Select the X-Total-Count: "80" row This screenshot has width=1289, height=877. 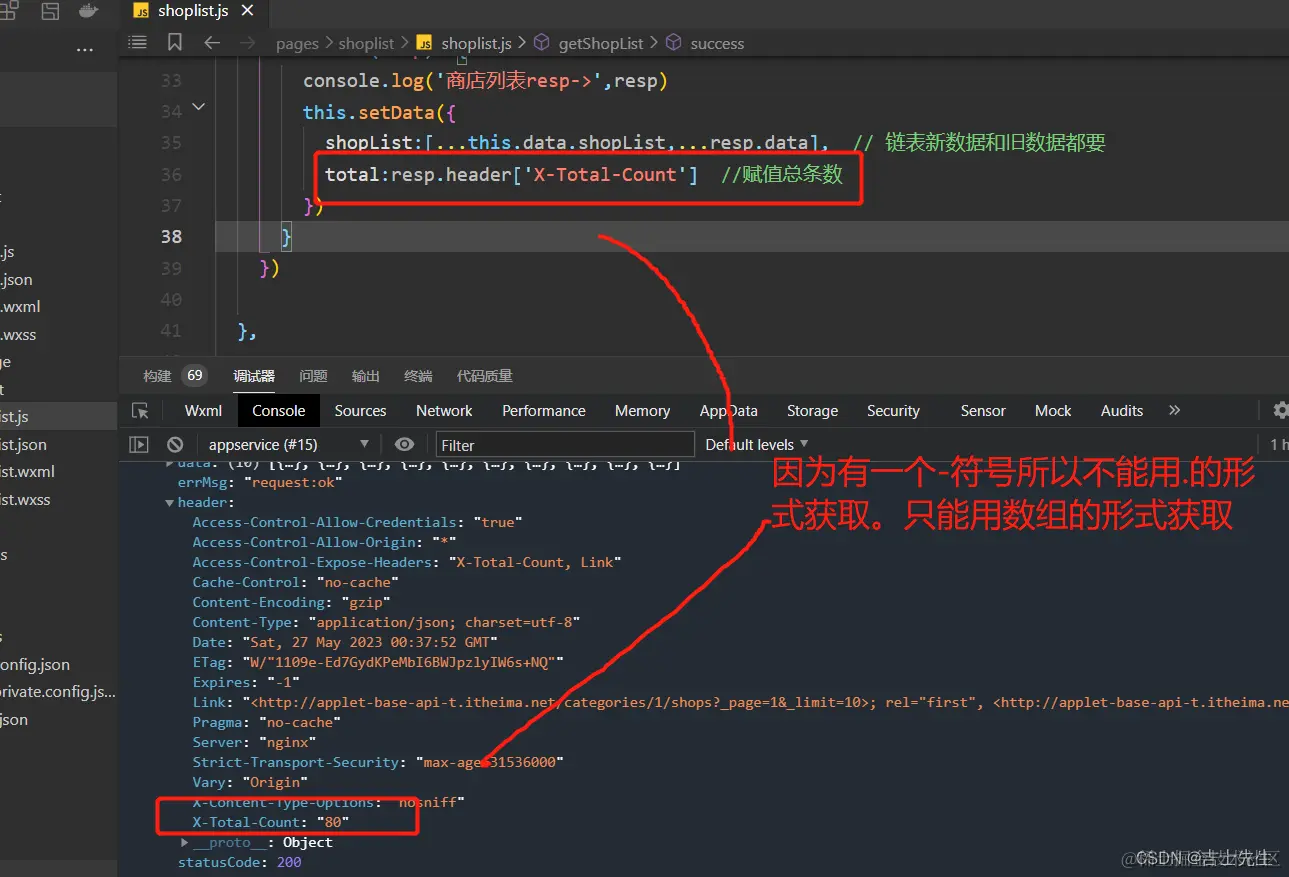(271, 822)
